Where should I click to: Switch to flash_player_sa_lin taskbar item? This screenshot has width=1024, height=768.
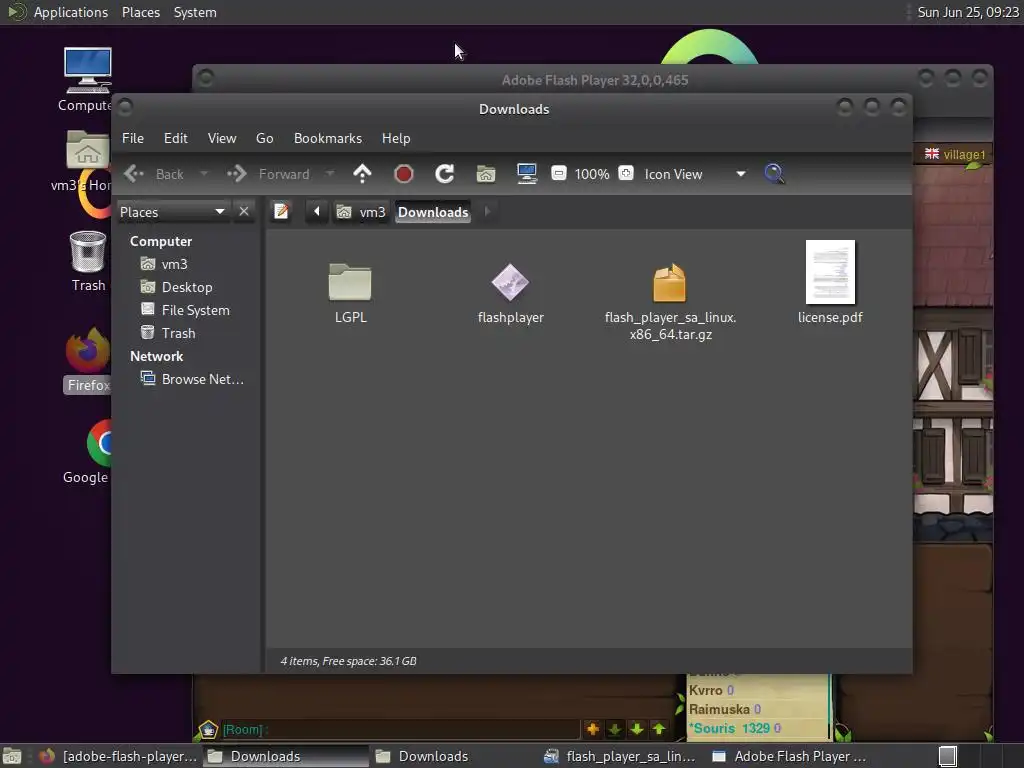click(619, 756)
